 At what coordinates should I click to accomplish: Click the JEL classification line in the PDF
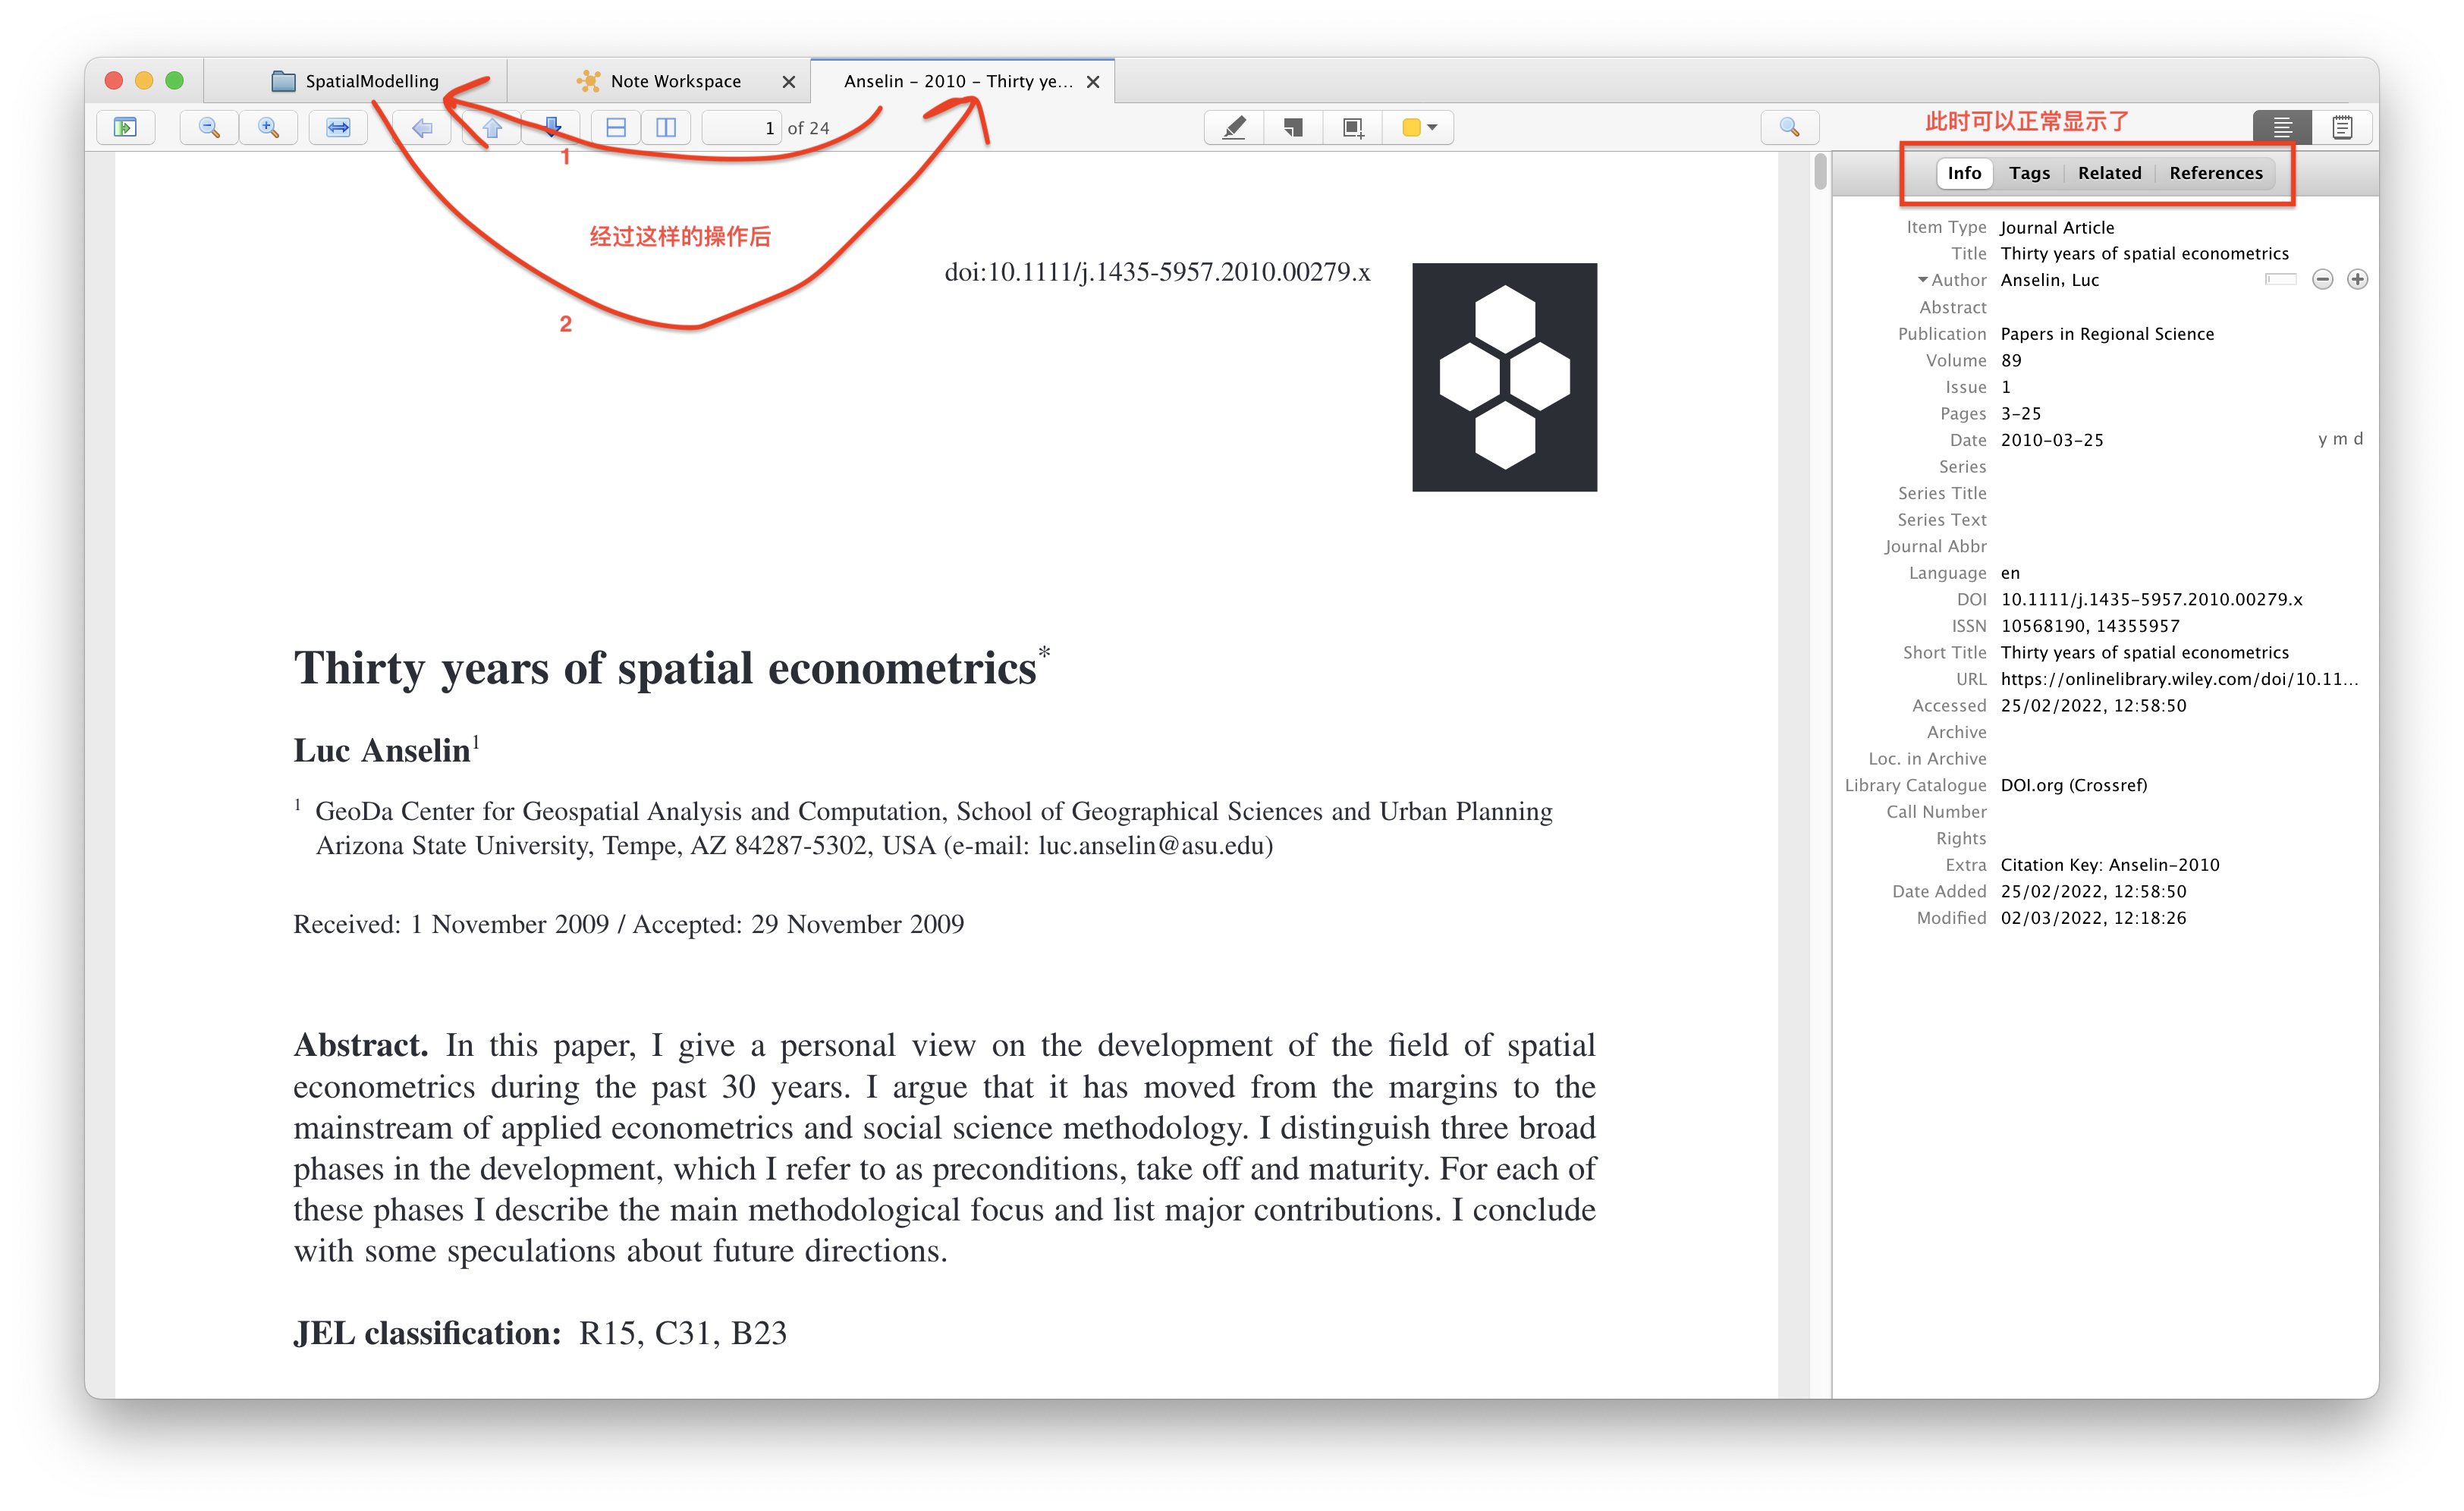tap(540, 1333)
